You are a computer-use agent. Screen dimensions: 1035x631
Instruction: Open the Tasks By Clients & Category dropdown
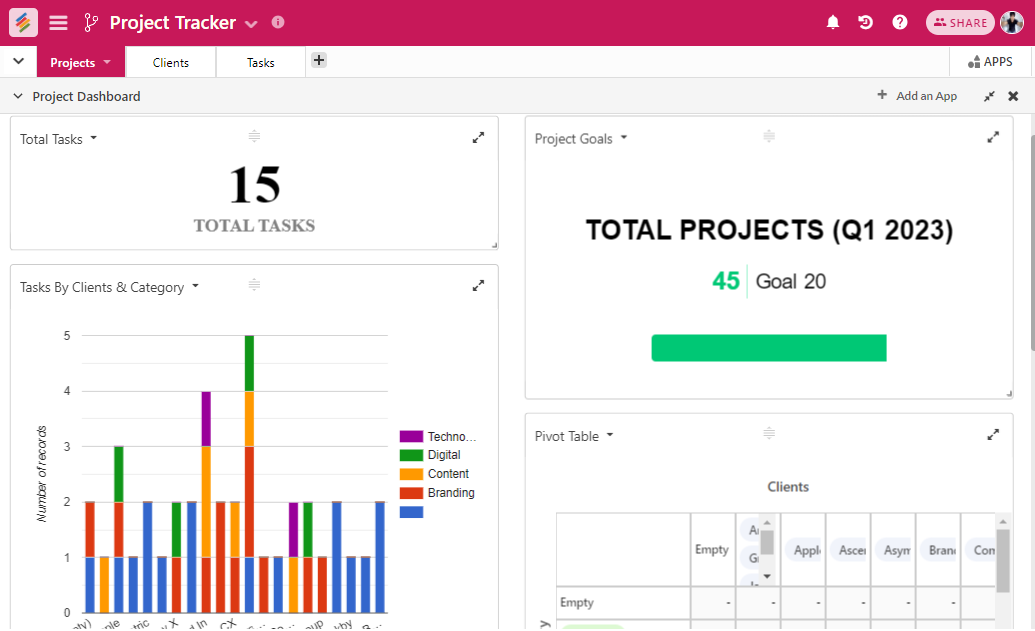[195, 286]
